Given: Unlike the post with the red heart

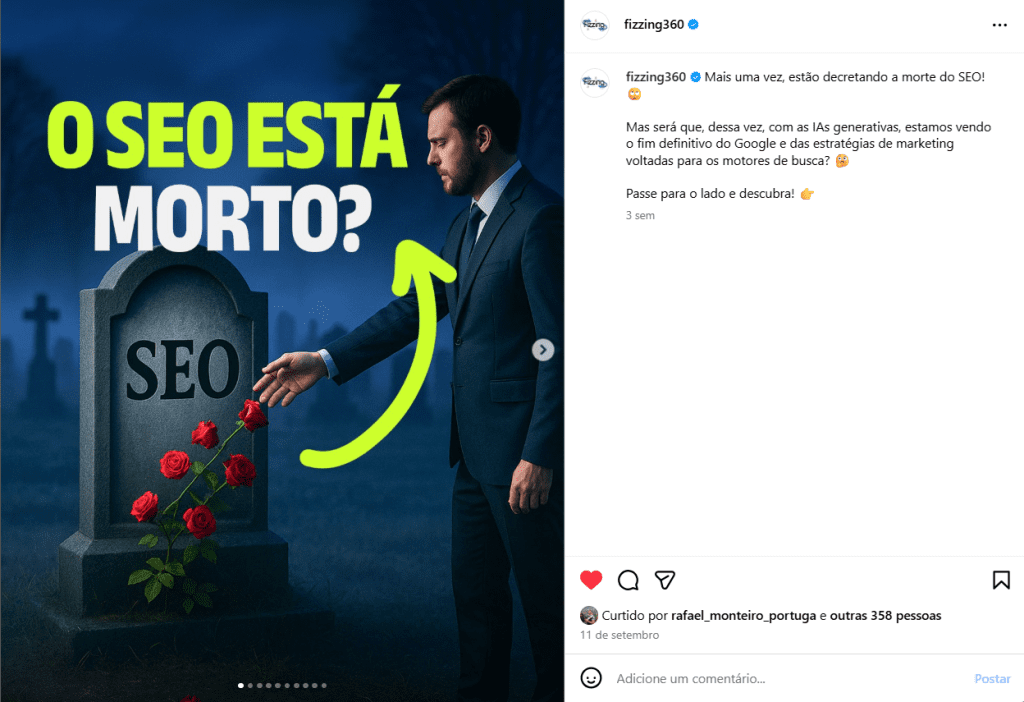Looking at the screenshot, I should click(591, 580).
